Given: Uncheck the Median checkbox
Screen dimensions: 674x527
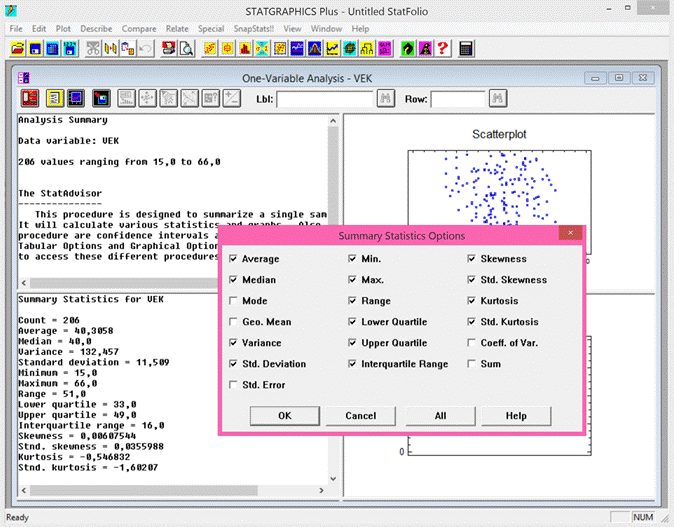Looking at the screenshot, I should pos(233,280).
